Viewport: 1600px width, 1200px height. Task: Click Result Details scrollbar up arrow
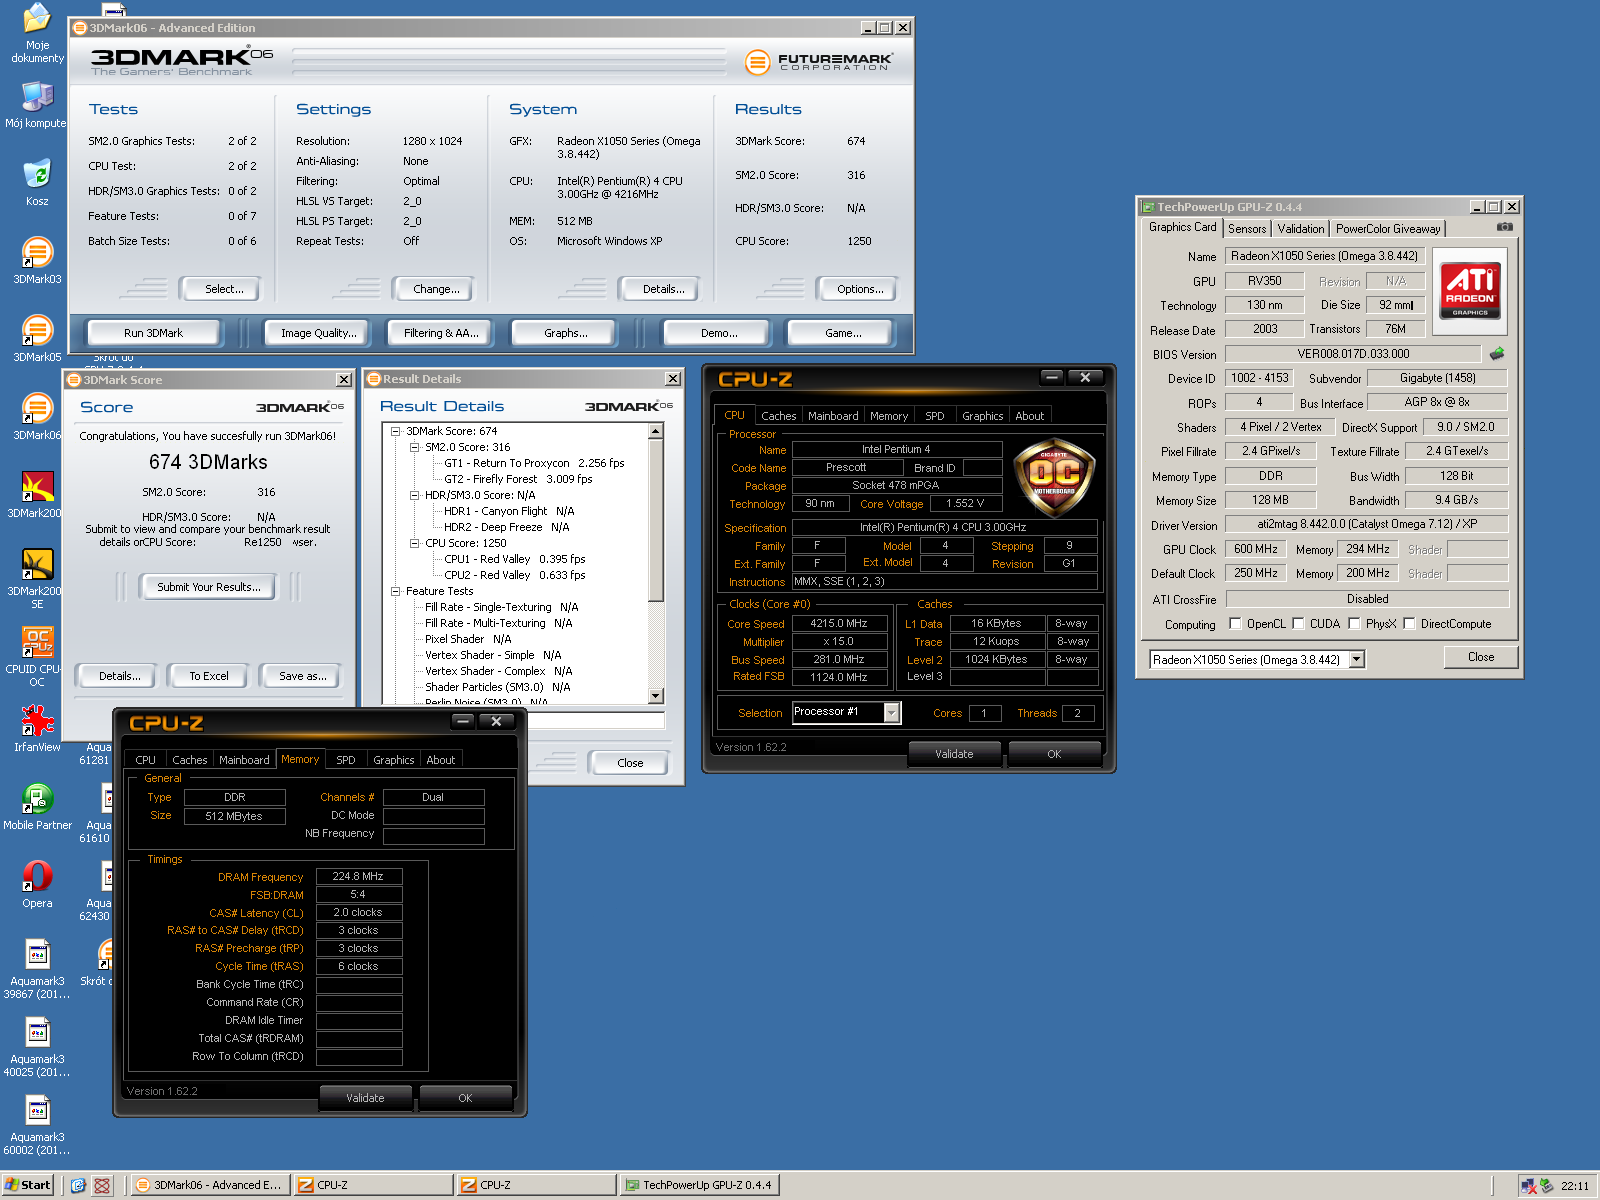pyautogui.click(x=656, y=431)
